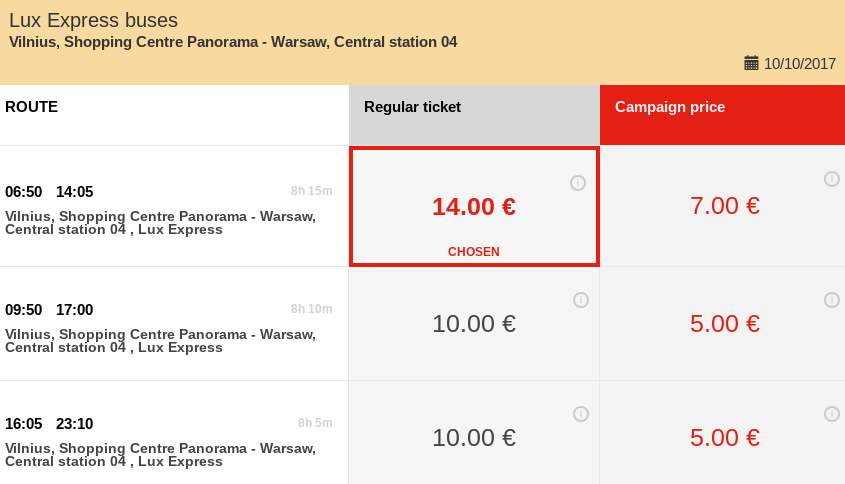
Task: Show info for 16:05 campaign 5.00 € ticket
Action: tap(832, 414)
